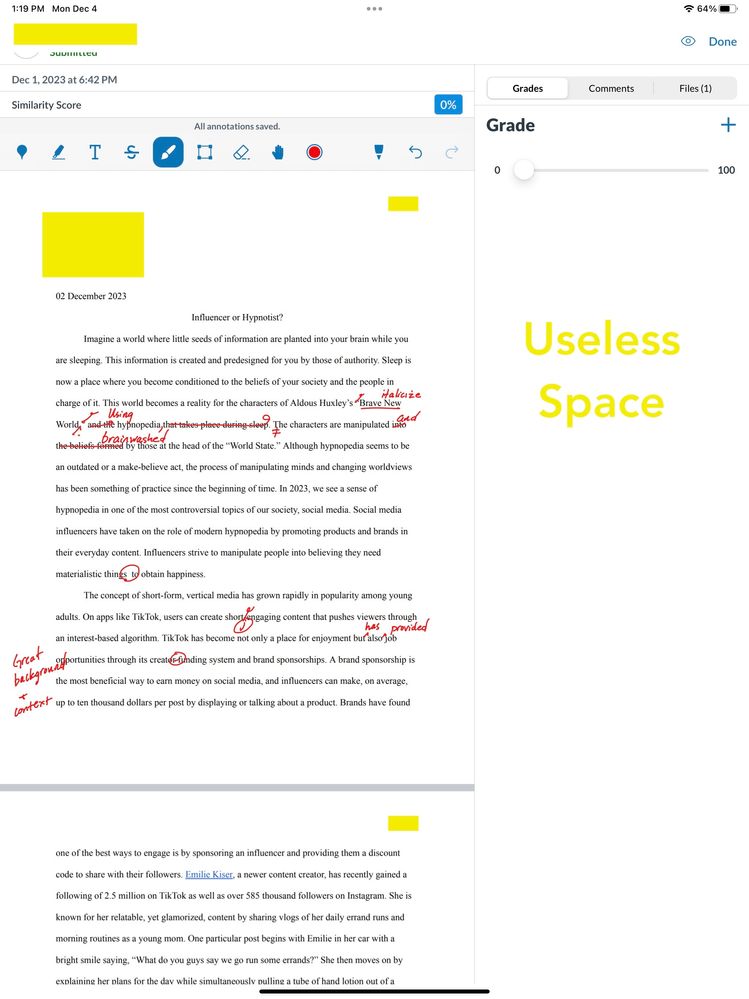Image resolution: width=749 pixels, height=999 pixels.
Task: Select the strikethrough annotation tool
Action: pyautogui.click(x=132, y=152)
